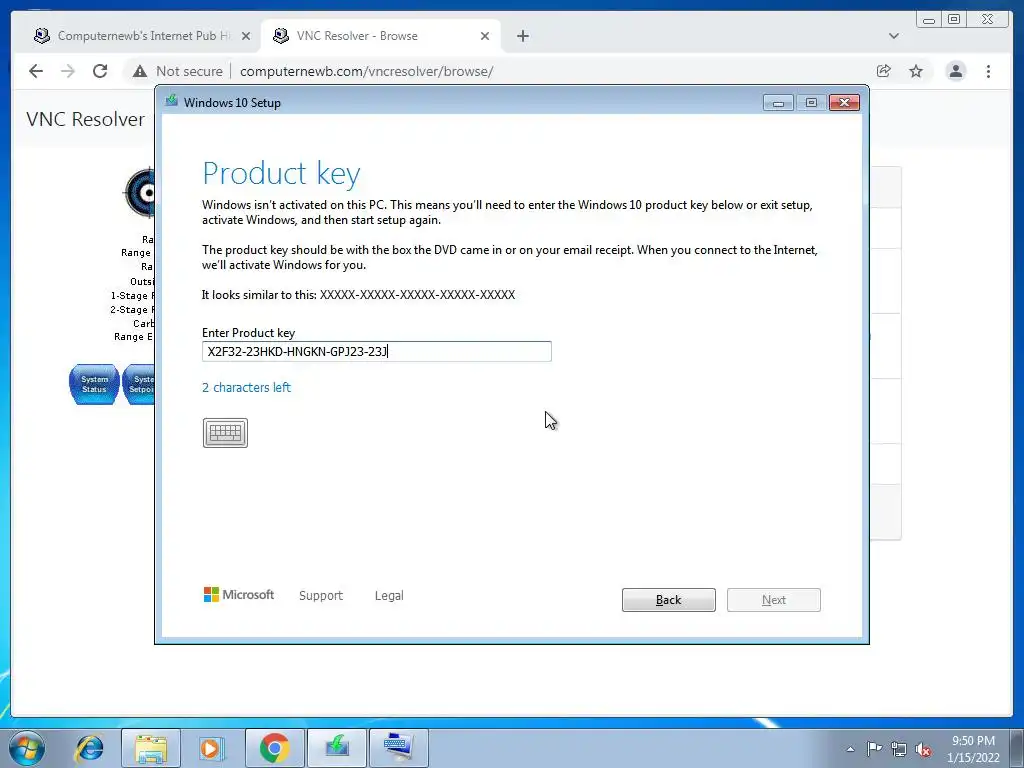This screenshot has width=1024, height=768.
Task: Go Back in Windows 10 Setup
Action: (x=669, y=600)
